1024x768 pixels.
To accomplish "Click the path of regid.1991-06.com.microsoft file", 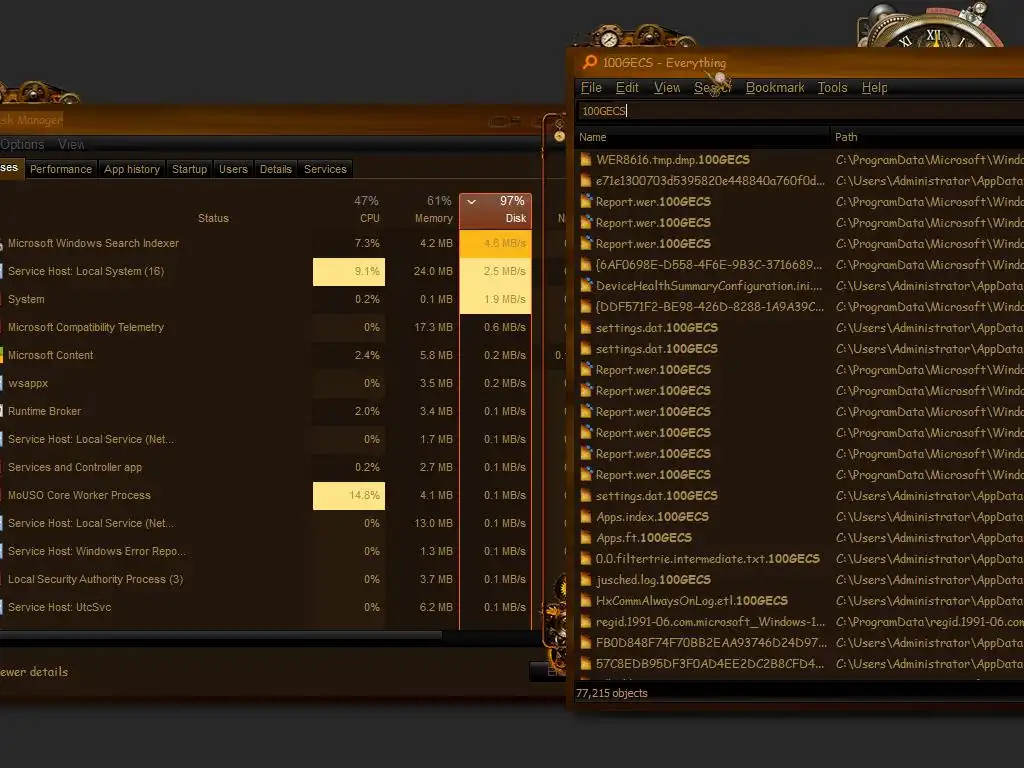I will pos(929,622).
